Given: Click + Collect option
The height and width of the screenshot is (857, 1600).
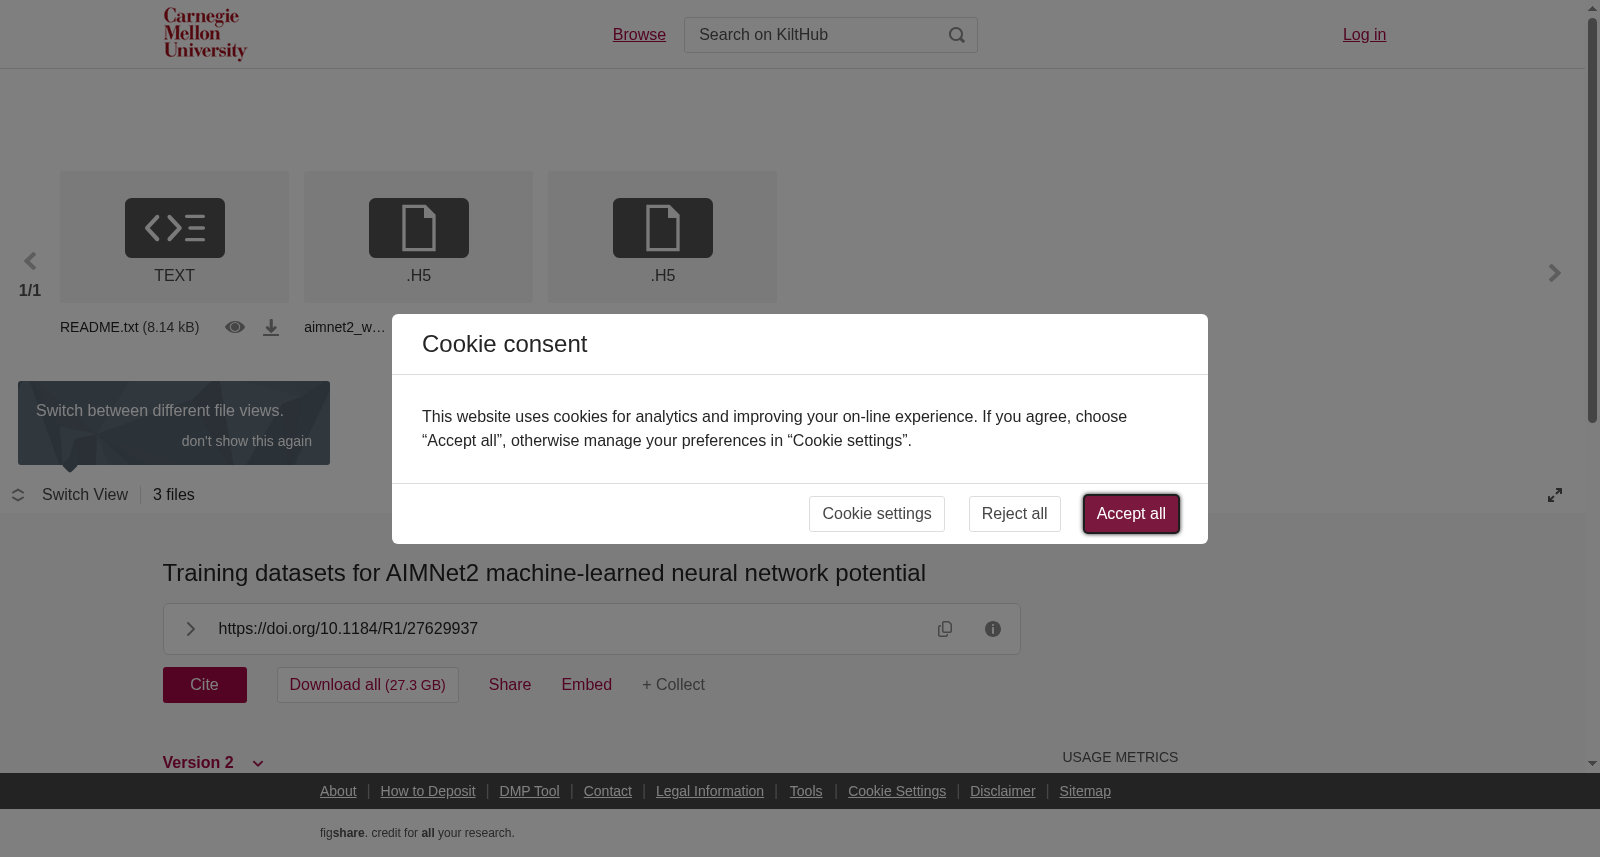Looking at the screenshot, I should [x=674, y=685].
